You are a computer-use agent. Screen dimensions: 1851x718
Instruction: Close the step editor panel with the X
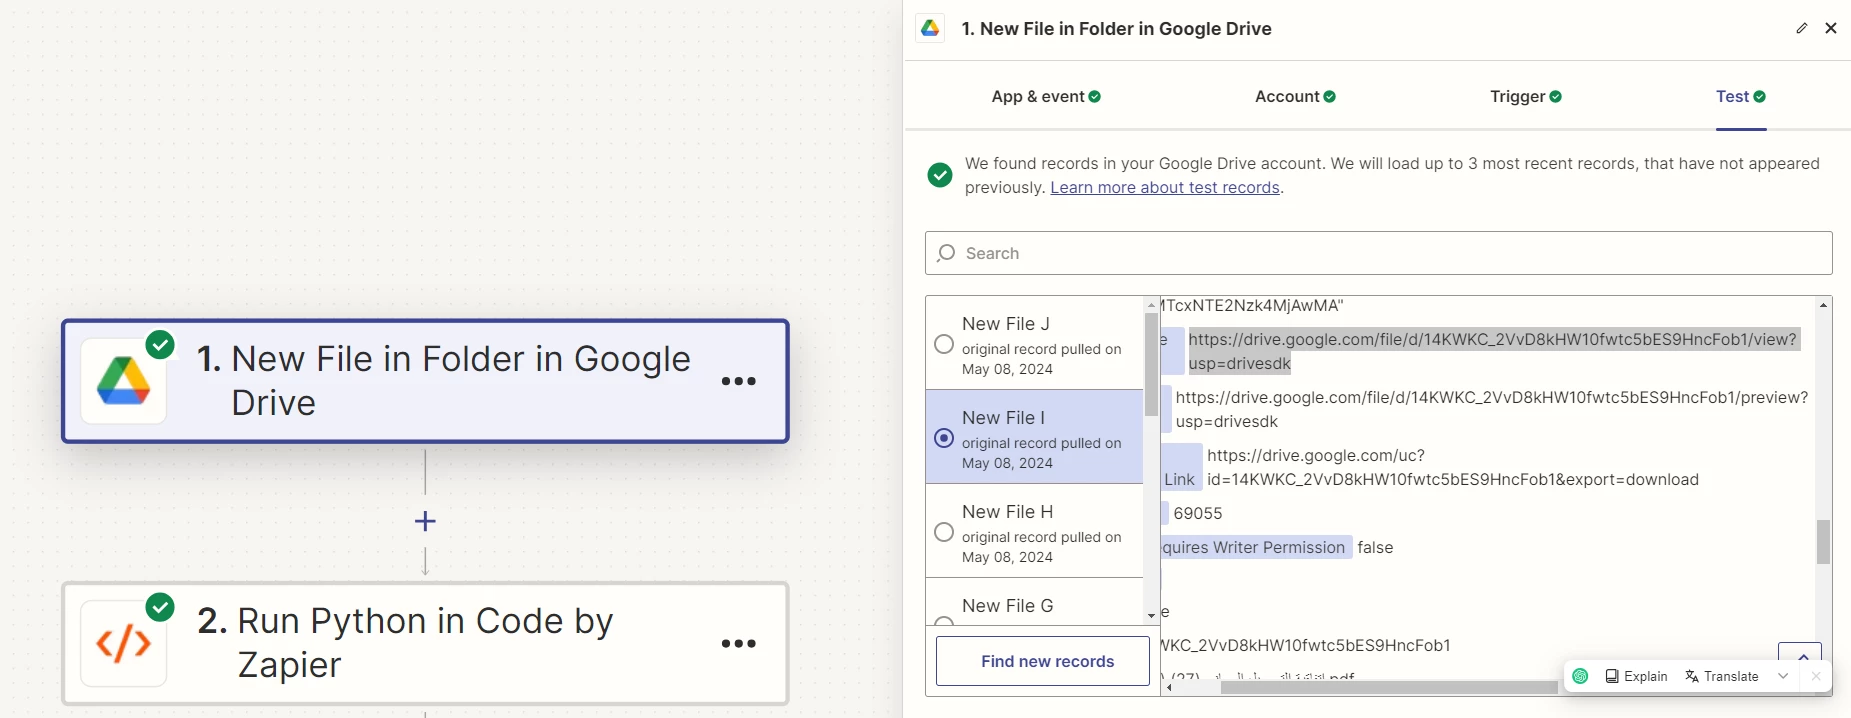coord(1831,28)
